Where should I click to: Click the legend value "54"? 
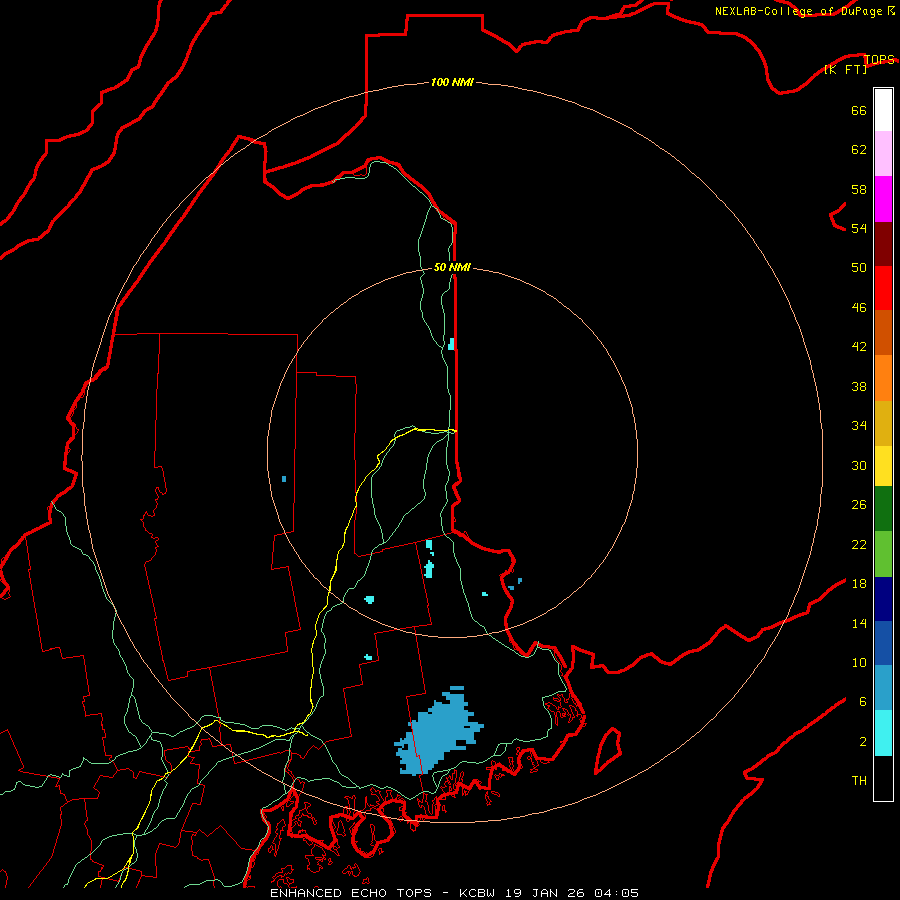point(859,228)
